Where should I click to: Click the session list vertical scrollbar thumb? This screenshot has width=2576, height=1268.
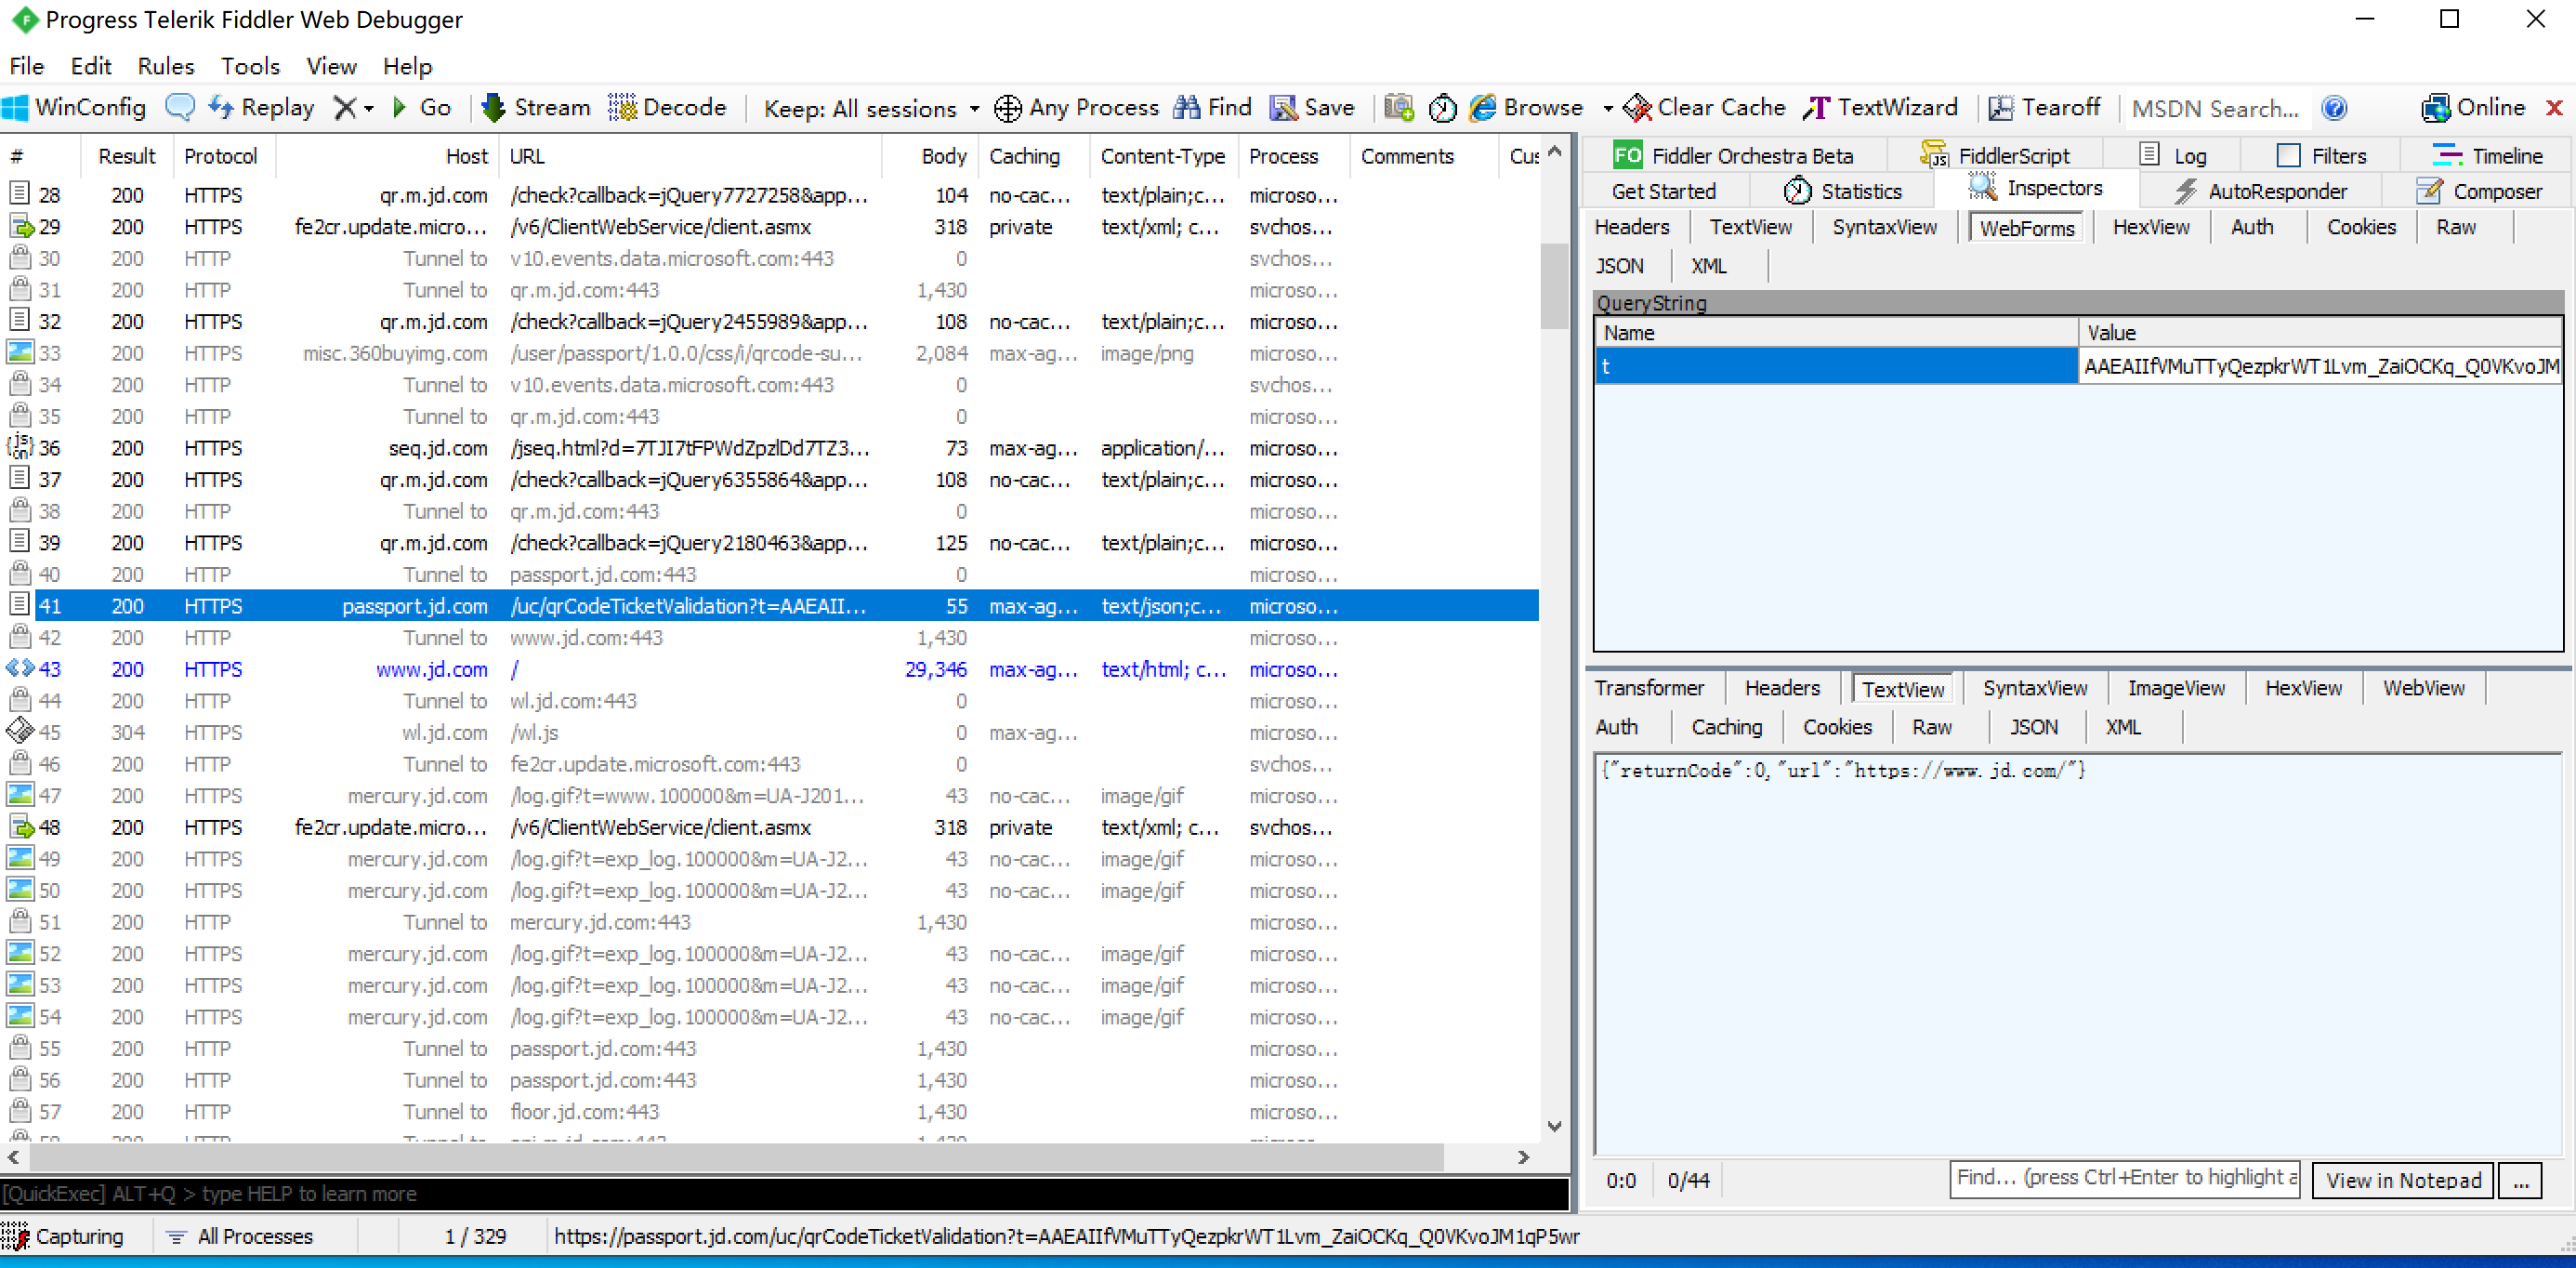(x=1553, y=285)
